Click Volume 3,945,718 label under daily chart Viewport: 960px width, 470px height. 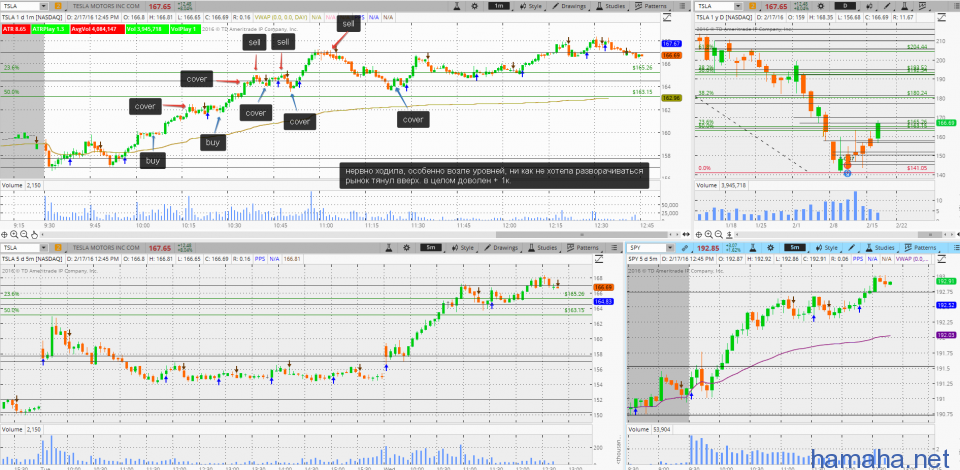pyautogui.click(x=722, y=184)
